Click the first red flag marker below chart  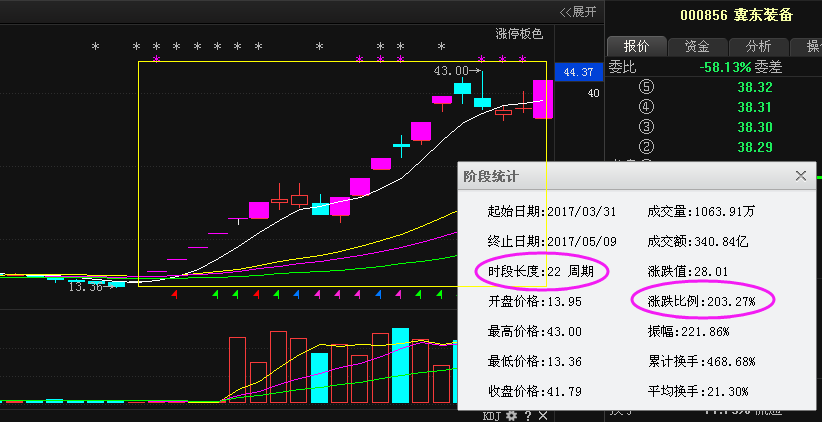tap(176, 295)
